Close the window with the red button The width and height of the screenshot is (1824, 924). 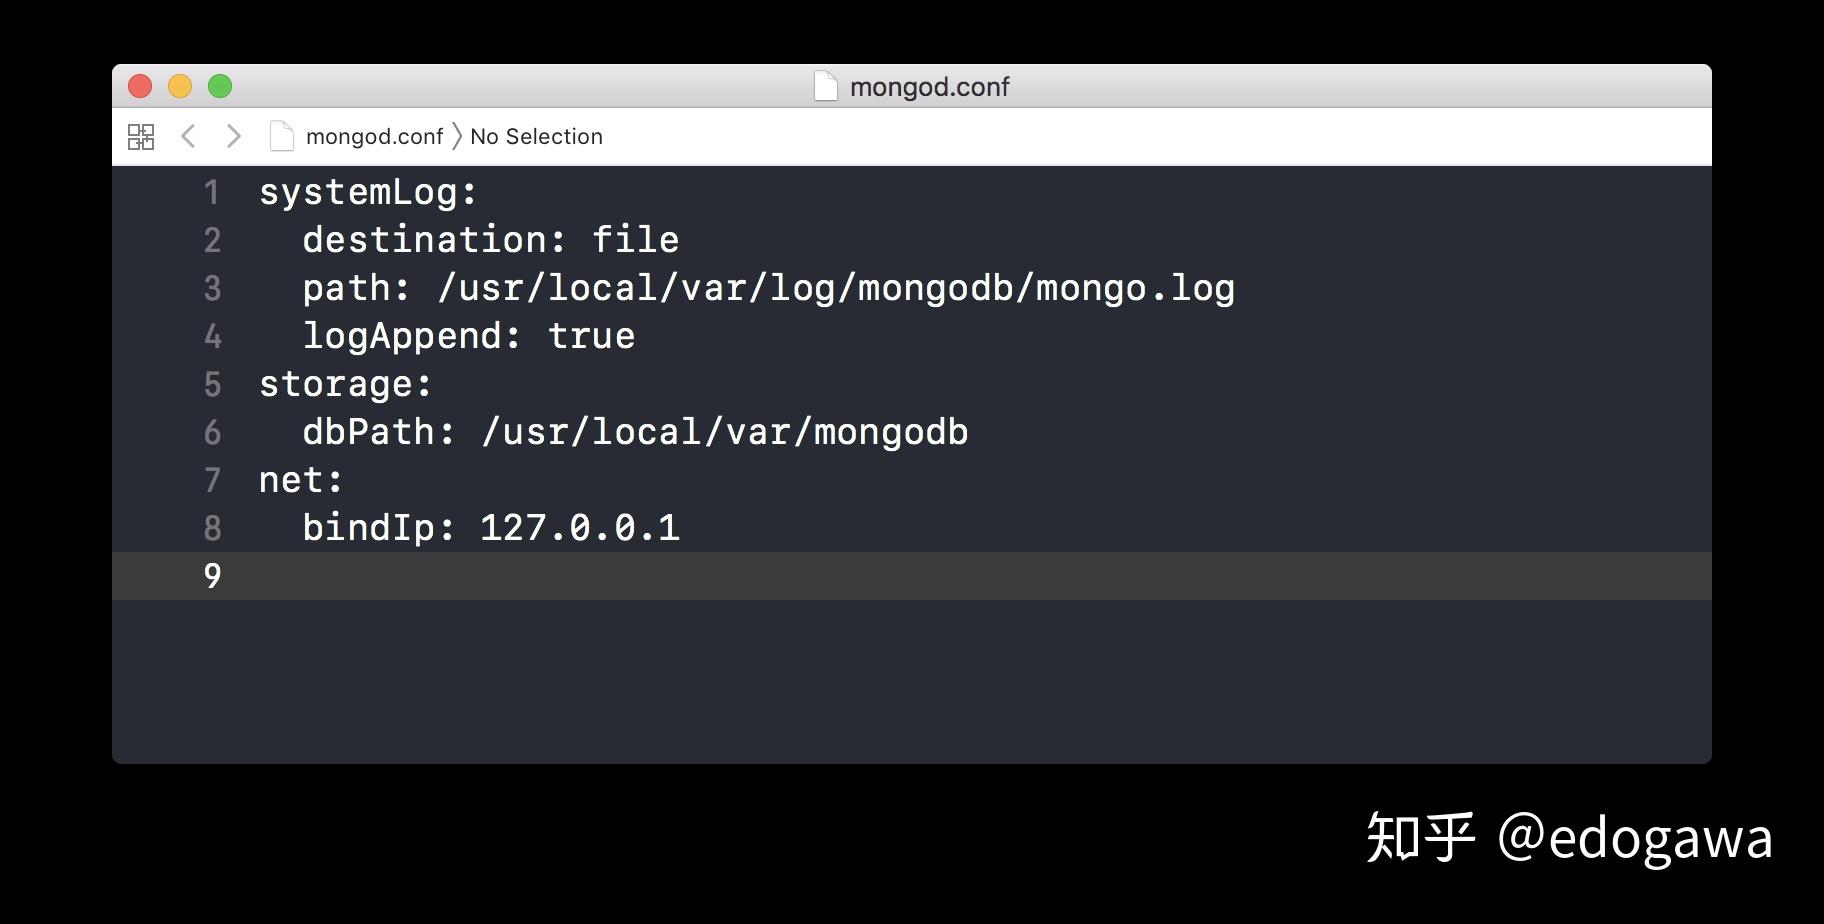(140, 86)
